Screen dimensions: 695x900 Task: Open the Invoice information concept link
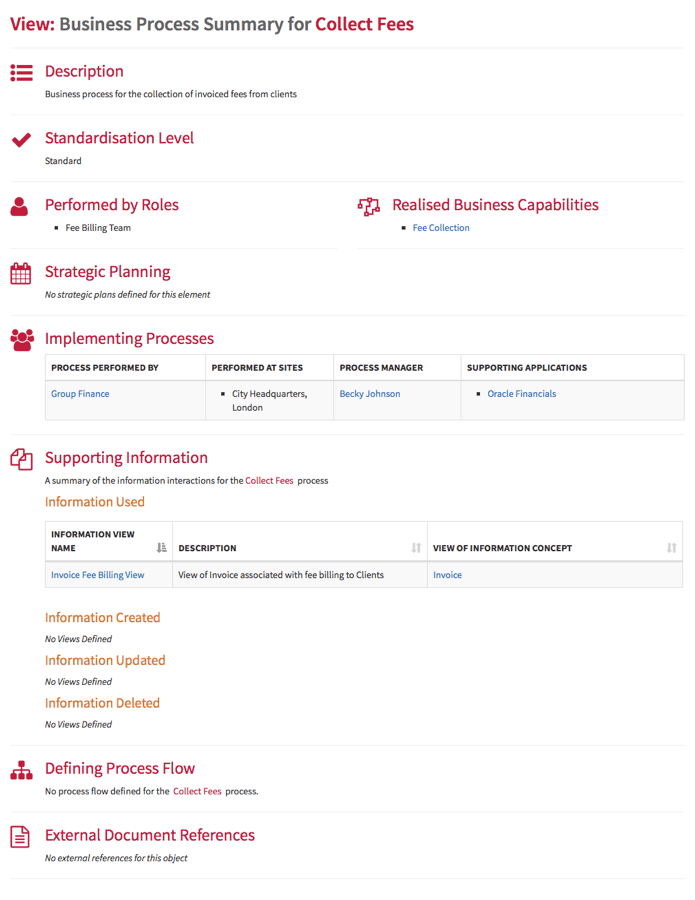(x=447, y=575)
